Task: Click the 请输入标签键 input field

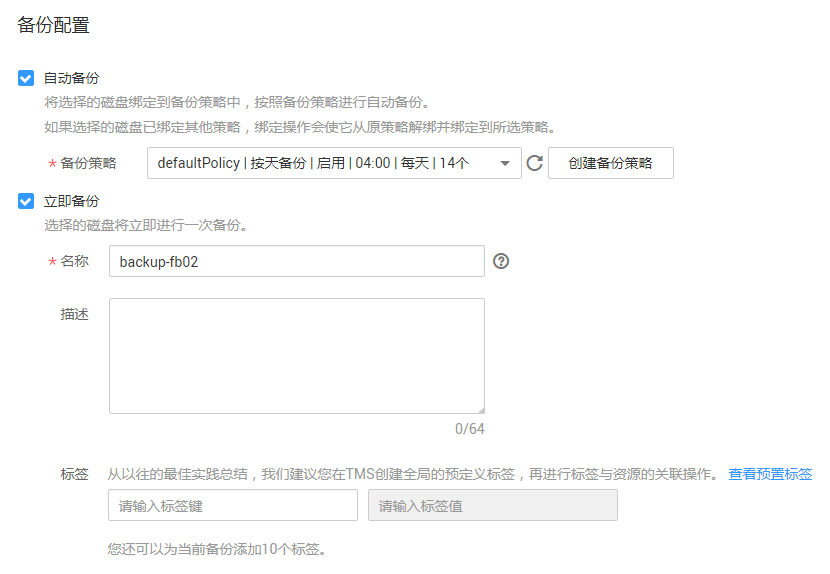Action: [233, 505]
